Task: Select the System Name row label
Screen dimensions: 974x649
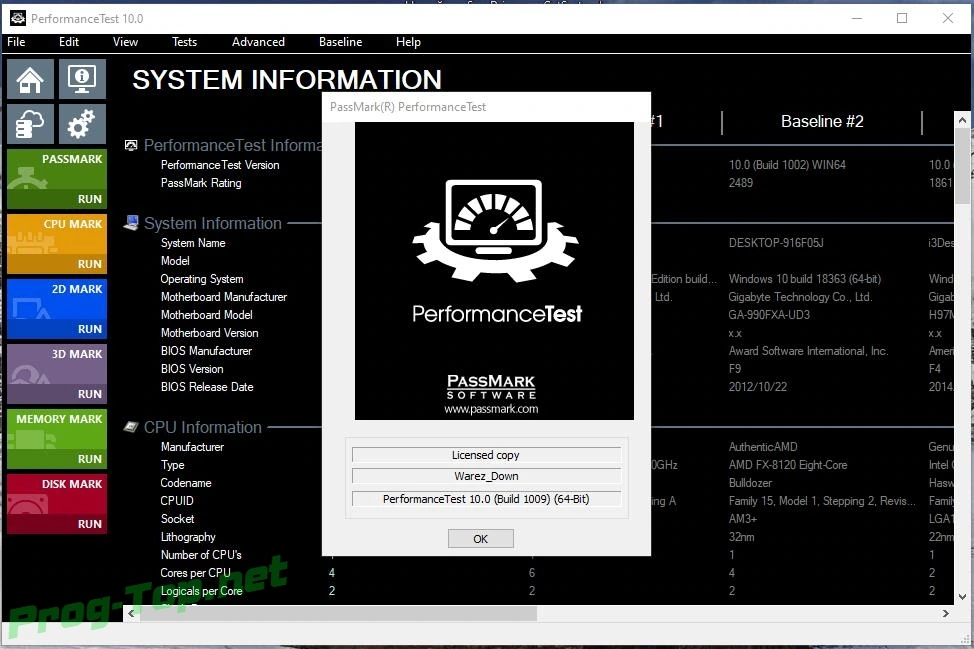Action: [193, 243]
